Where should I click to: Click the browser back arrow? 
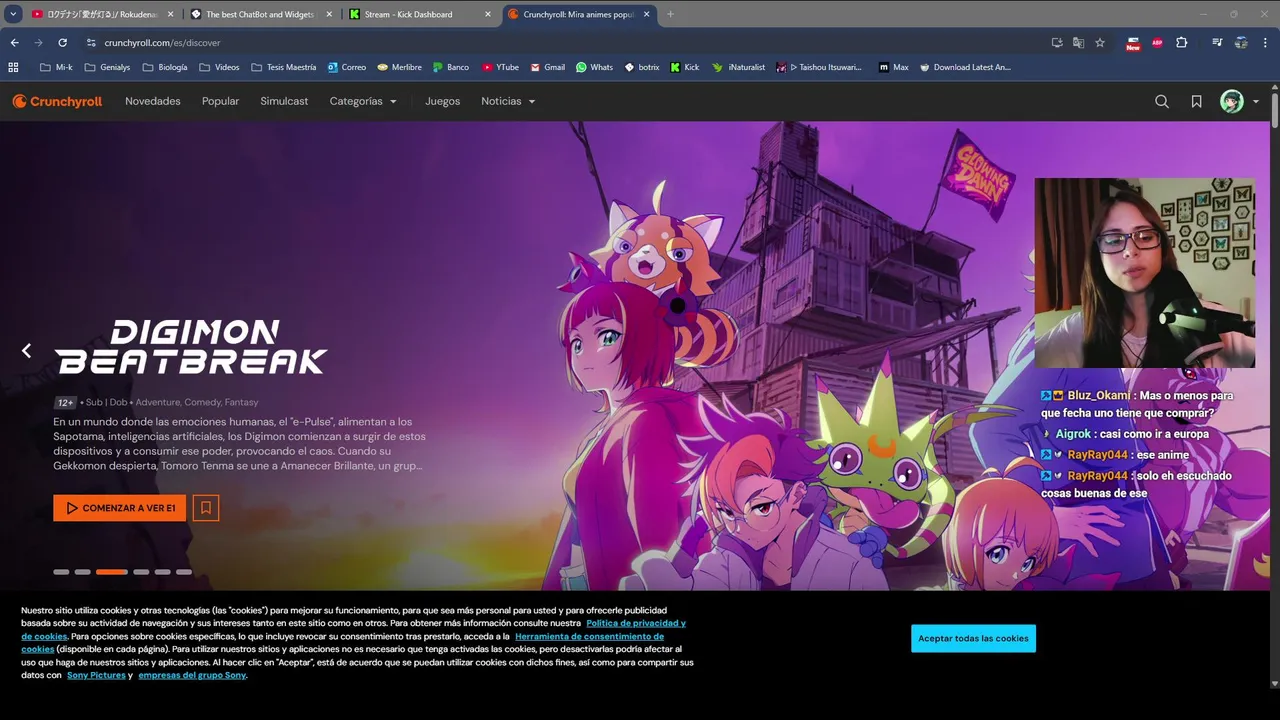(x=14, y=43)
